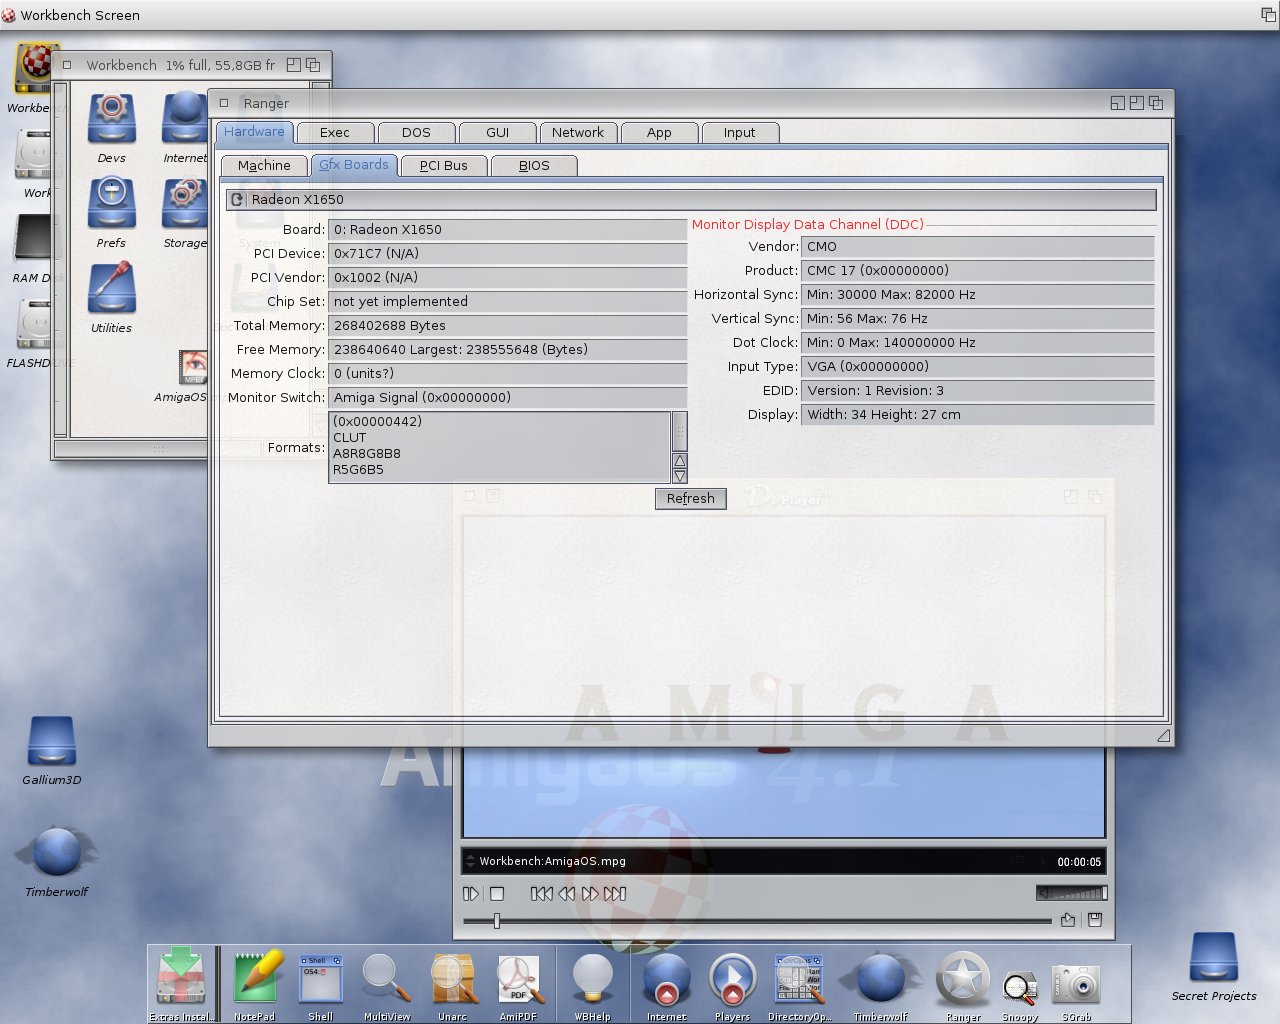Click the Formats list down arrow
Screen dimensions: 1280x1024
coord(680,476)
